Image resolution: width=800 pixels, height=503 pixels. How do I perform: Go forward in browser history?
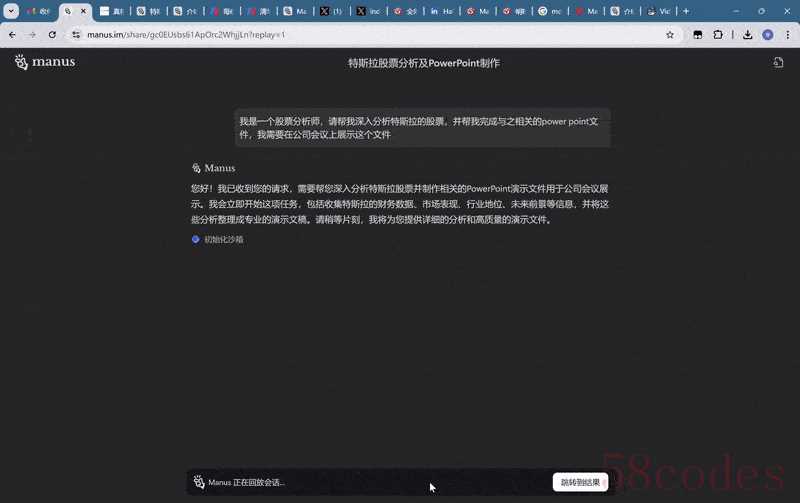(x=32, y=35)
